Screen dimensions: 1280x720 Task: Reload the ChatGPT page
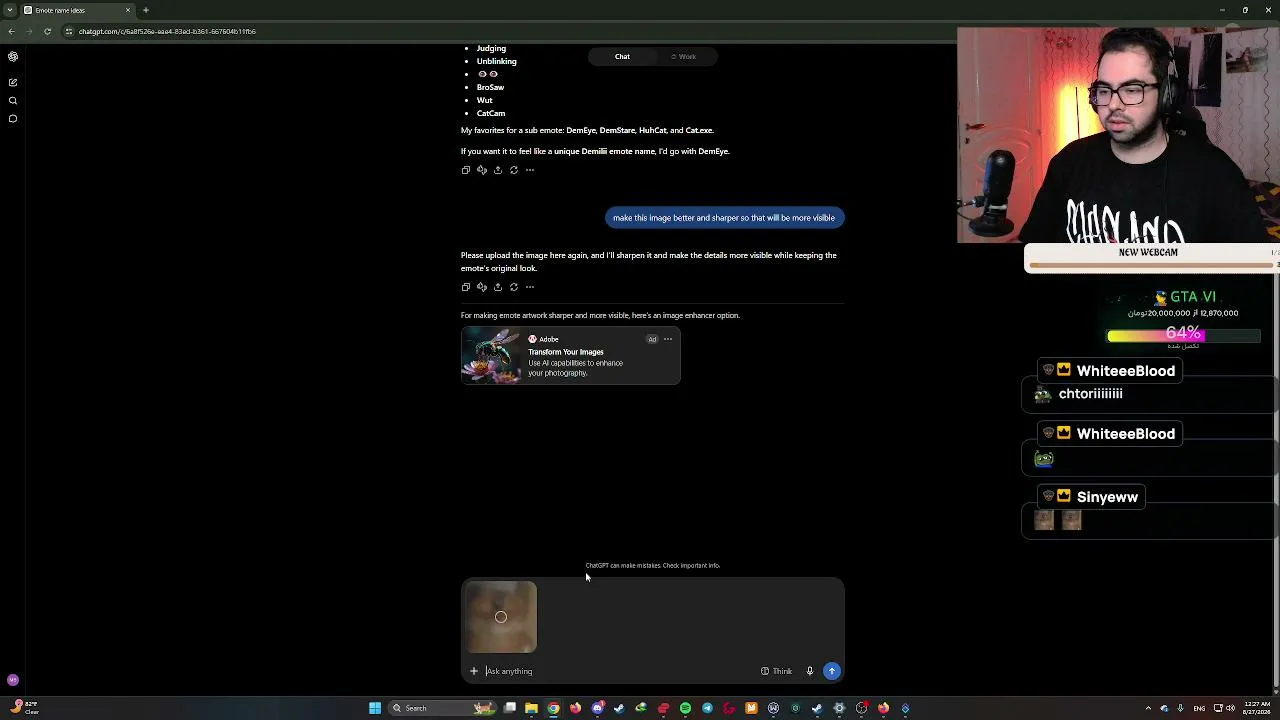click(x=47, y=31)
